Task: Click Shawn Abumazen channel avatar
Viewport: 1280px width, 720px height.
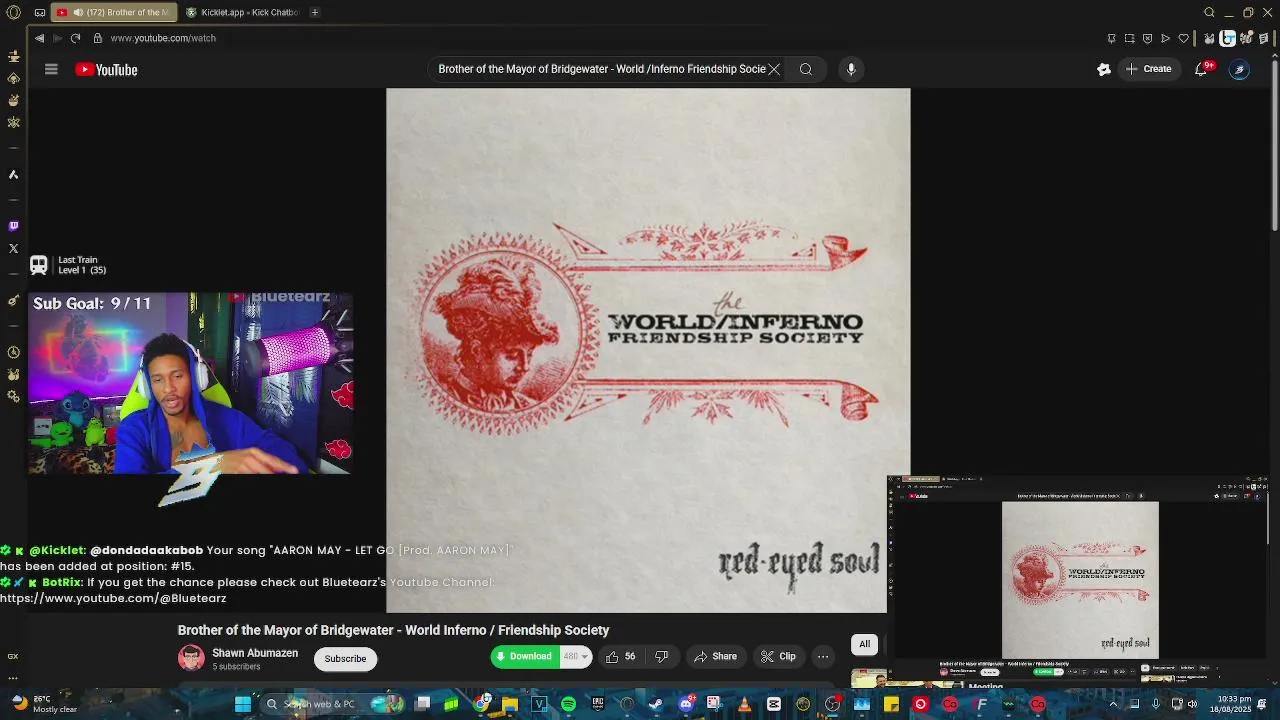Action: click(x=191, y=658)
